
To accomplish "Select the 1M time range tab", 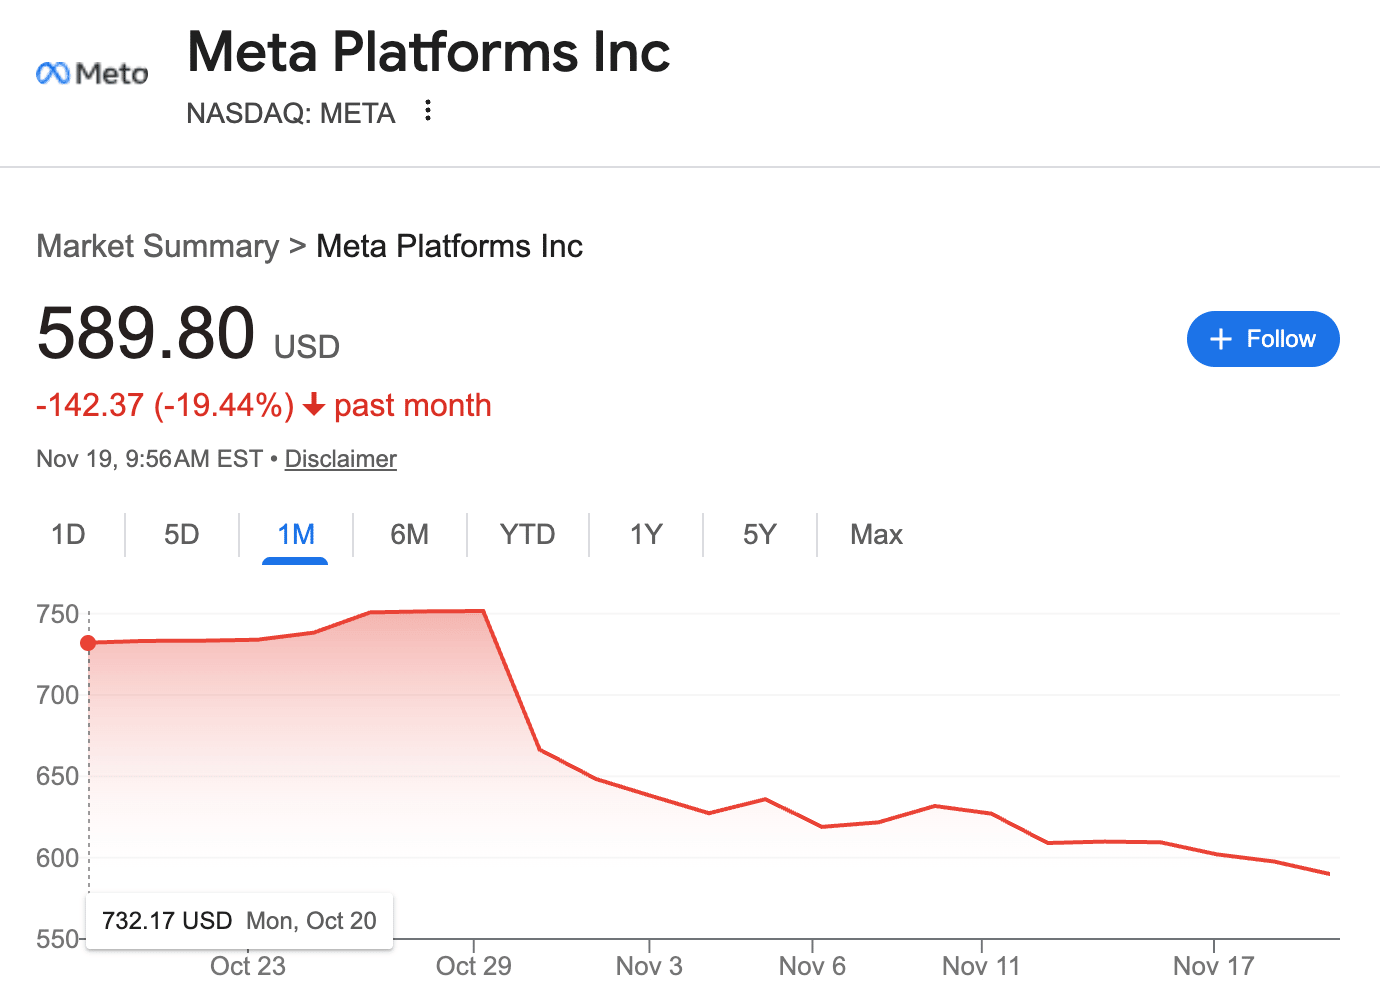I will (x=295, y=535).
